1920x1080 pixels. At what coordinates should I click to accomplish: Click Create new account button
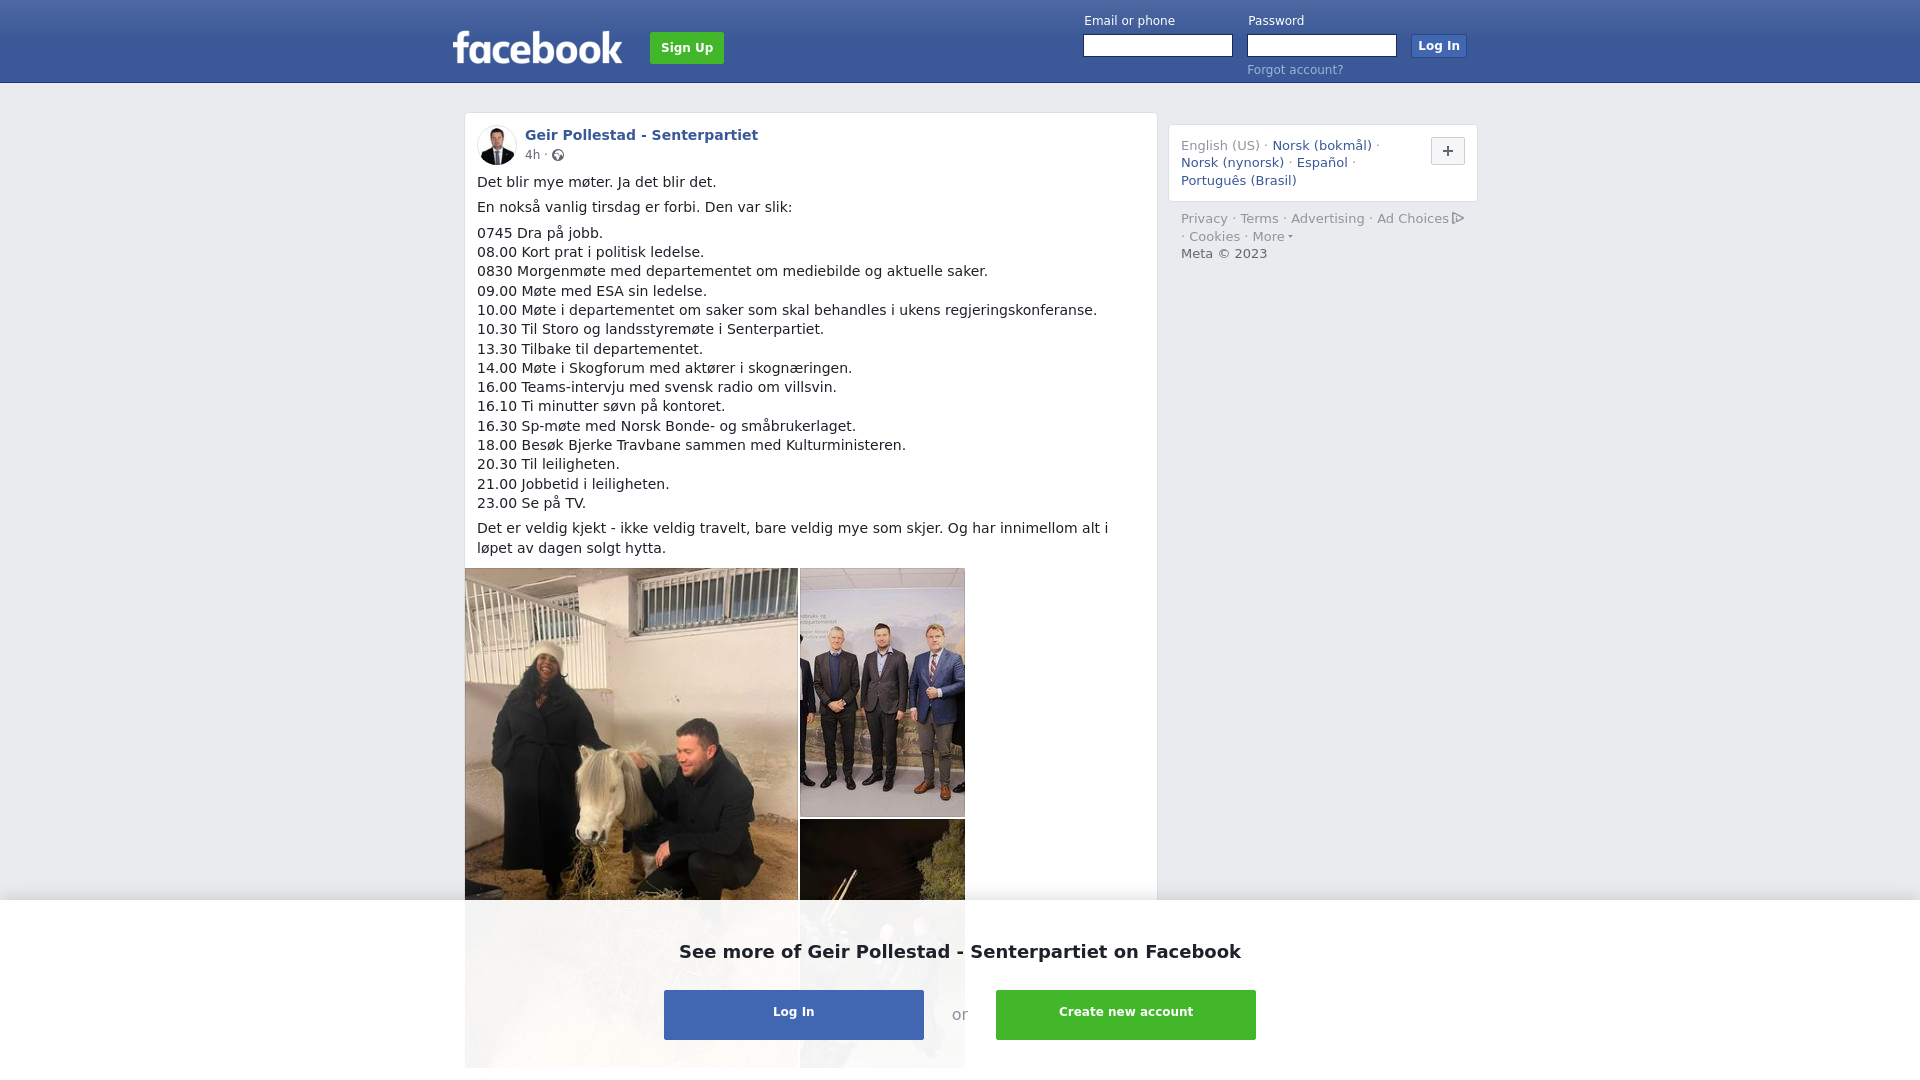[x=1126, y=1015]
